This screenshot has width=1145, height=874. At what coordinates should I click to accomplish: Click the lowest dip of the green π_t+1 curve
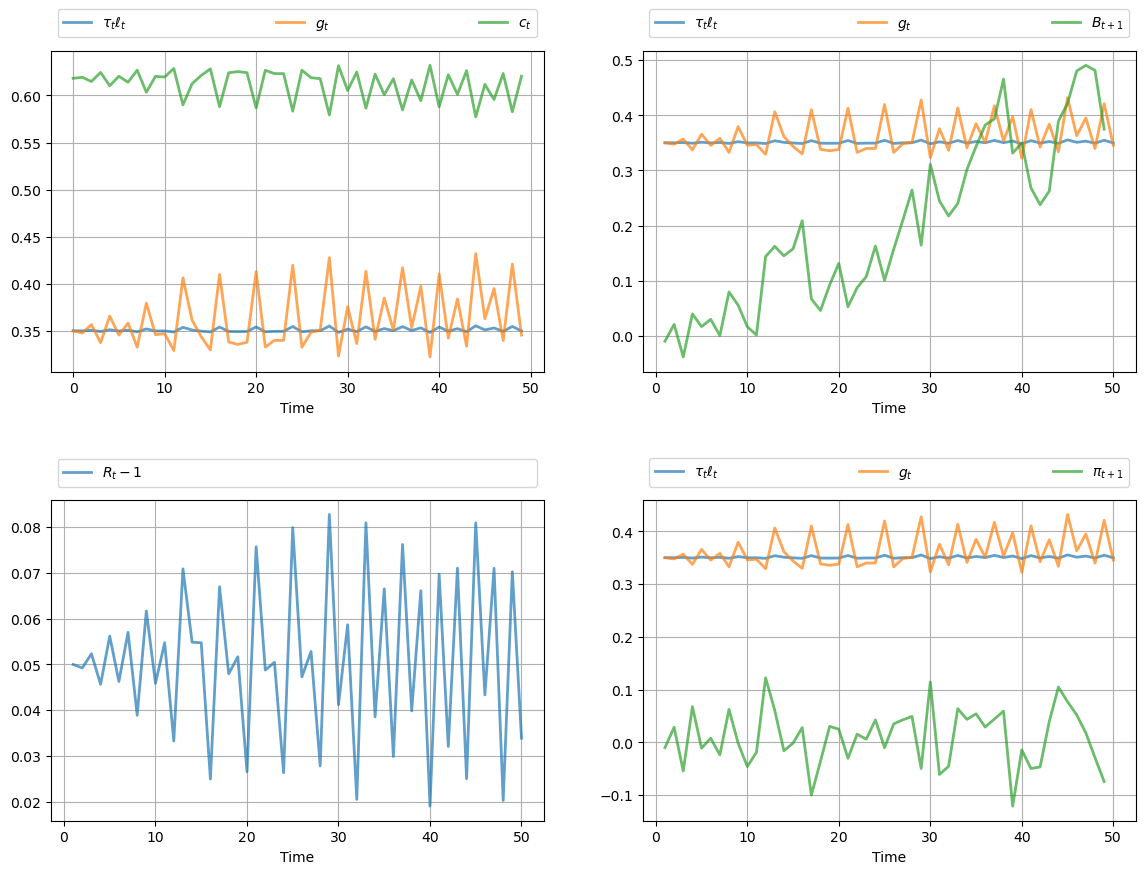click(x=1012, y=805)
